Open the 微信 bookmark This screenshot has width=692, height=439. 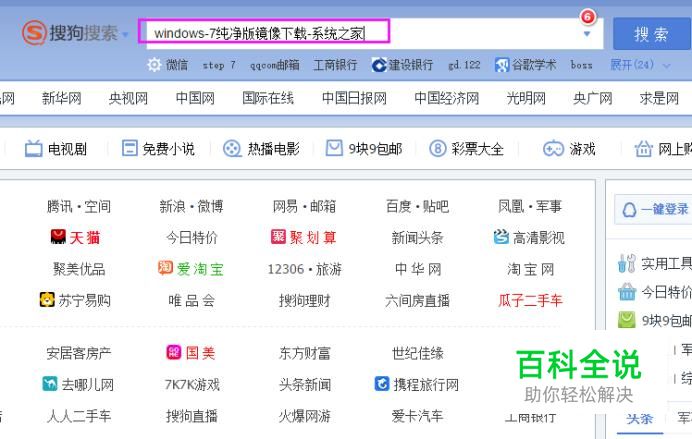(177, 65)
